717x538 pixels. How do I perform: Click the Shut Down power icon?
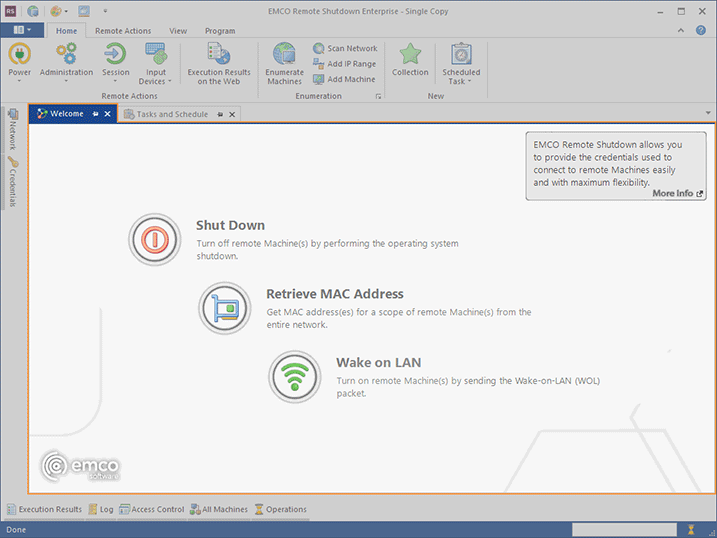154,240
